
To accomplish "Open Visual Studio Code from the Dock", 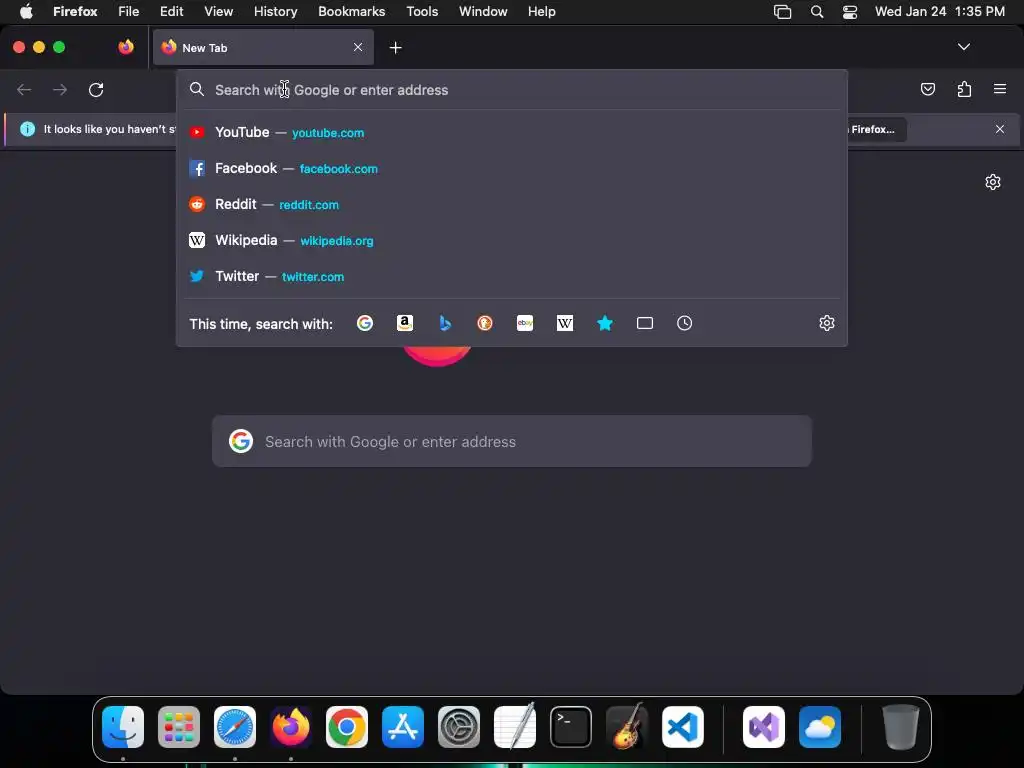I will pos(683,727).
